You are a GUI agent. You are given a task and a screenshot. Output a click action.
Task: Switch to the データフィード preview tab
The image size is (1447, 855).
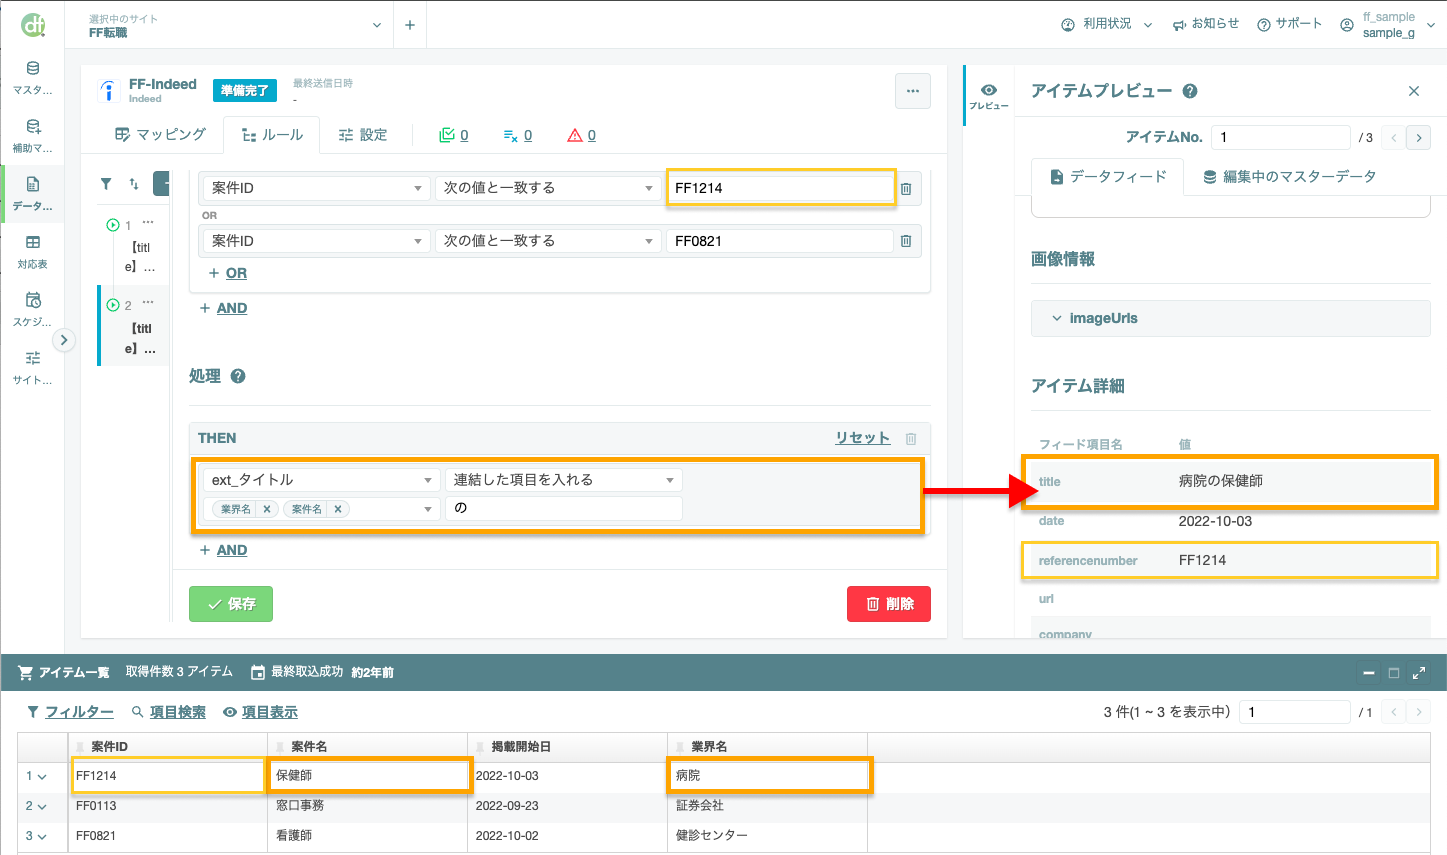click(x=1108, y=177)
